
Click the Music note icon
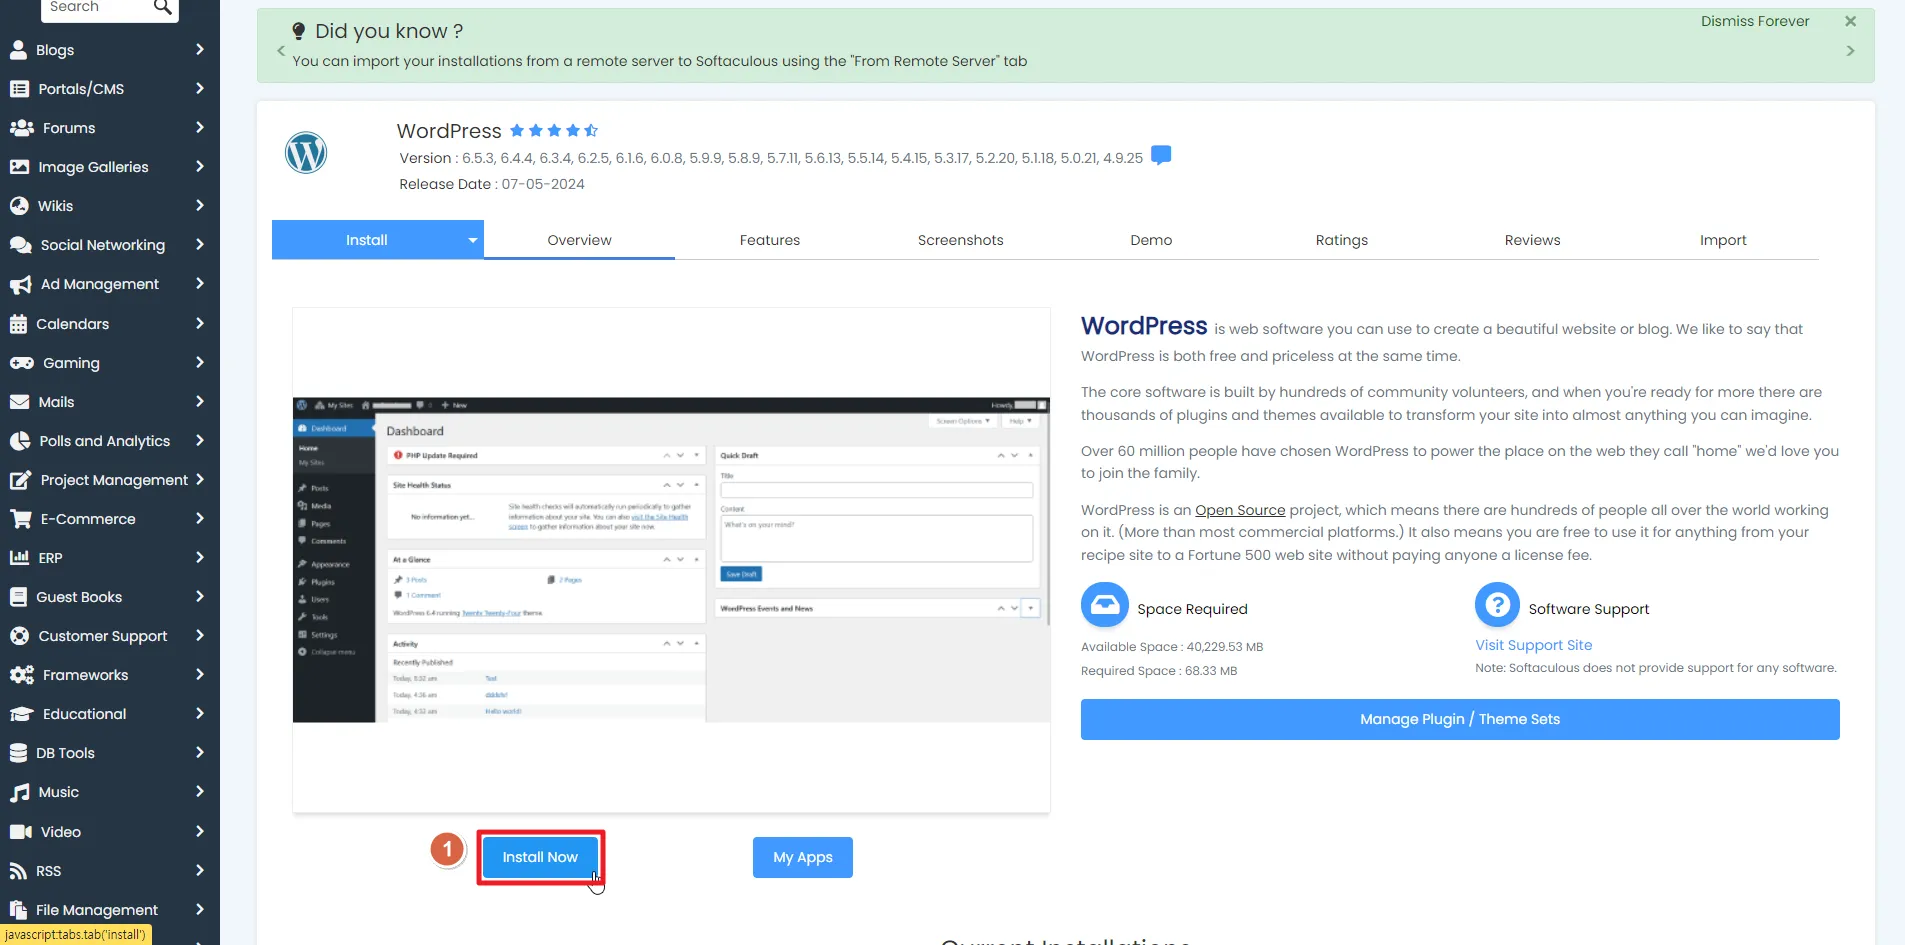click(19, 793)
